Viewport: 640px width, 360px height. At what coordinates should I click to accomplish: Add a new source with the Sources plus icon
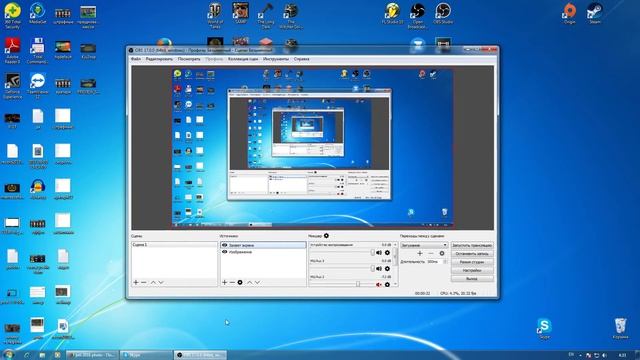(224, 282)
